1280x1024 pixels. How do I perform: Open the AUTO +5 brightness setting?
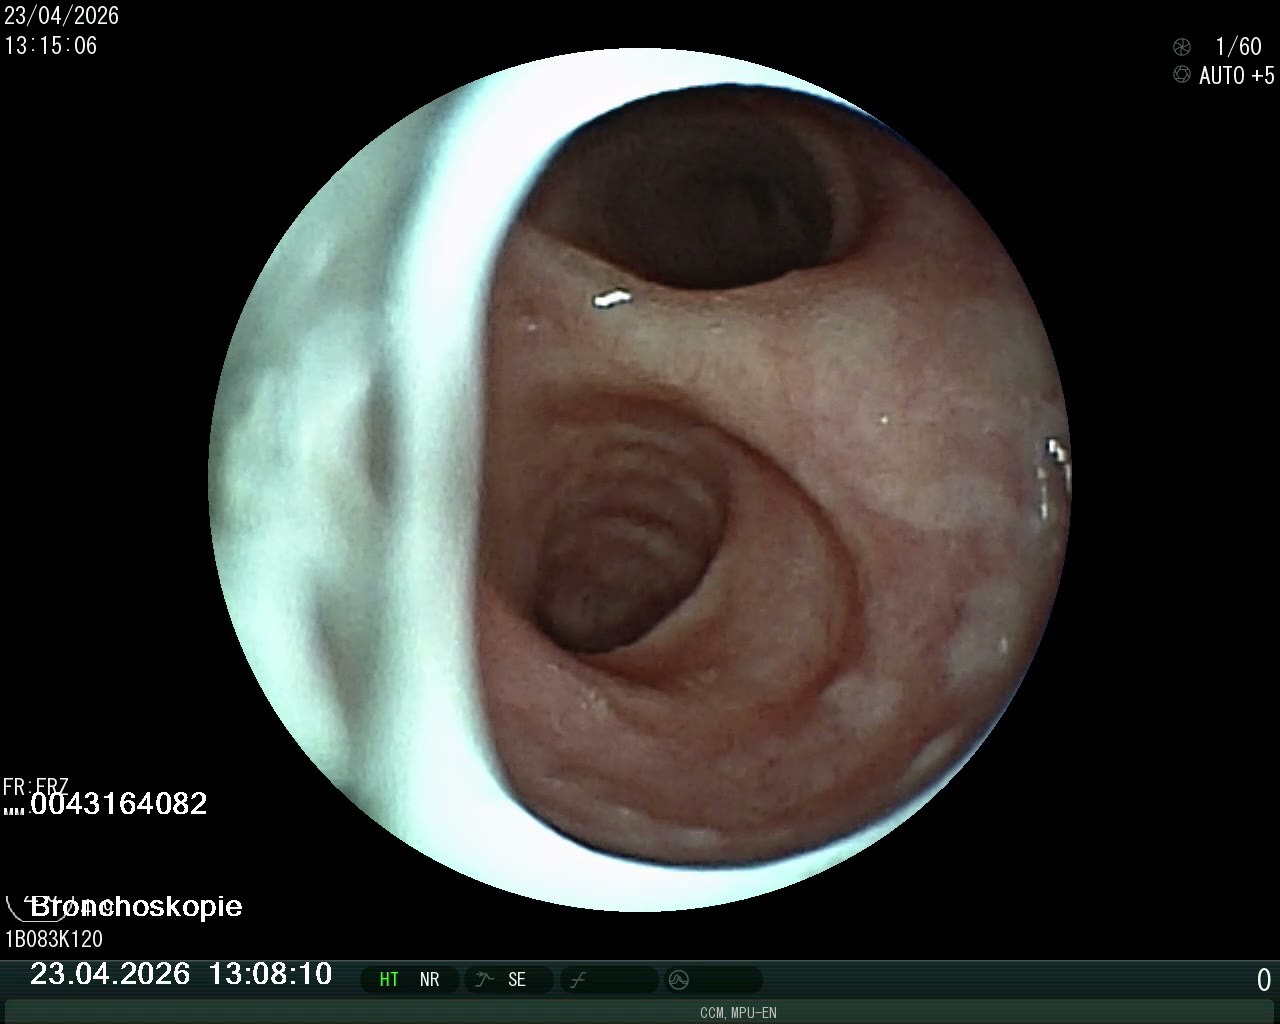[x=1236, y=76]
